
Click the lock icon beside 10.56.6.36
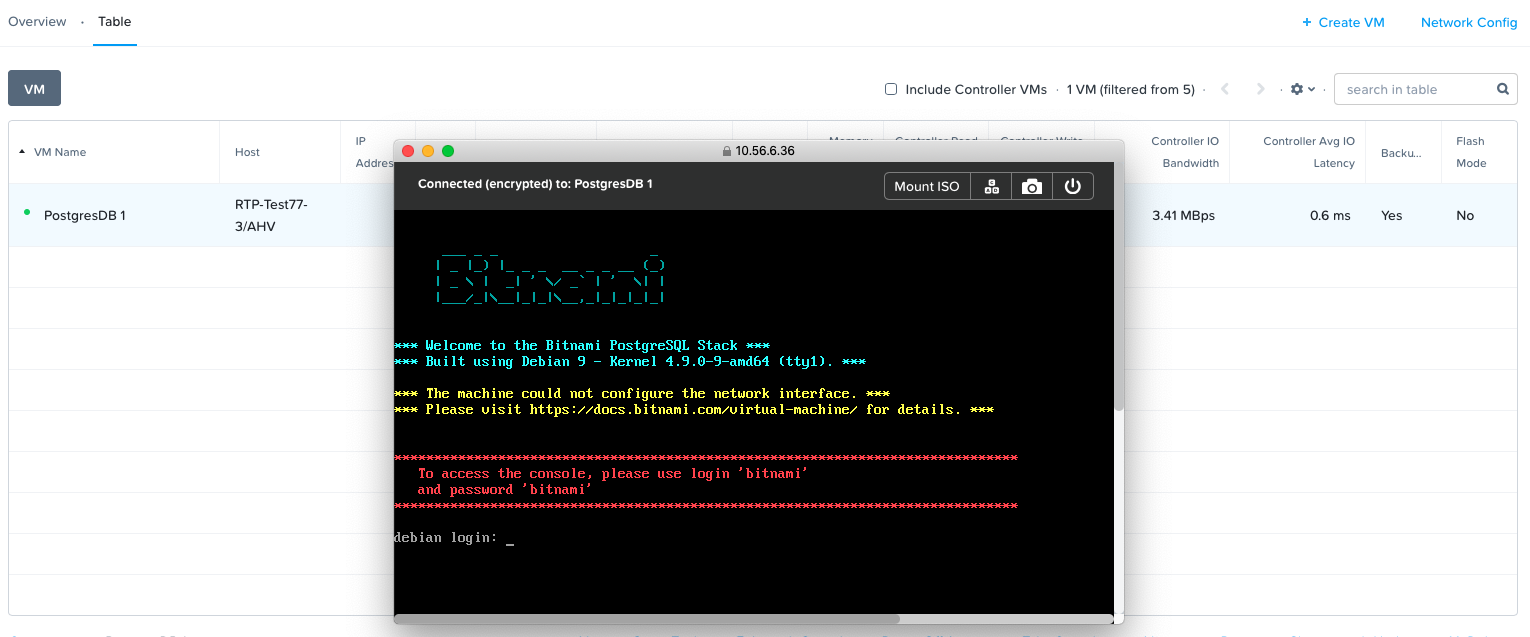(x=727, y=151)
